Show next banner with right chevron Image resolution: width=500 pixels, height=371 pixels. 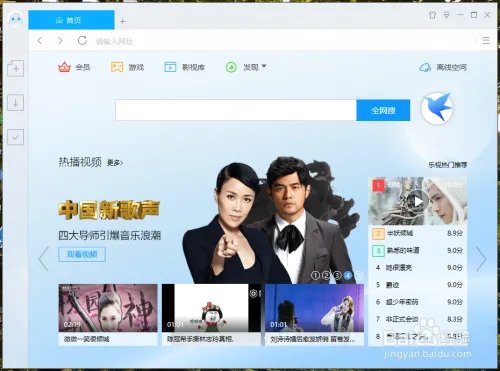point(481,259)
